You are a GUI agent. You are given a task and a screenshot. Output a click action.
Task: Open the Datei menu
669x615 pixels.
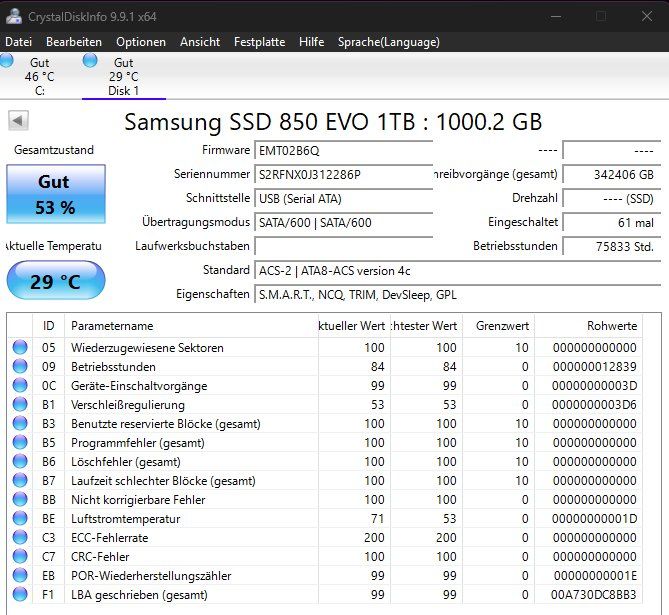[x=19, y=42]
